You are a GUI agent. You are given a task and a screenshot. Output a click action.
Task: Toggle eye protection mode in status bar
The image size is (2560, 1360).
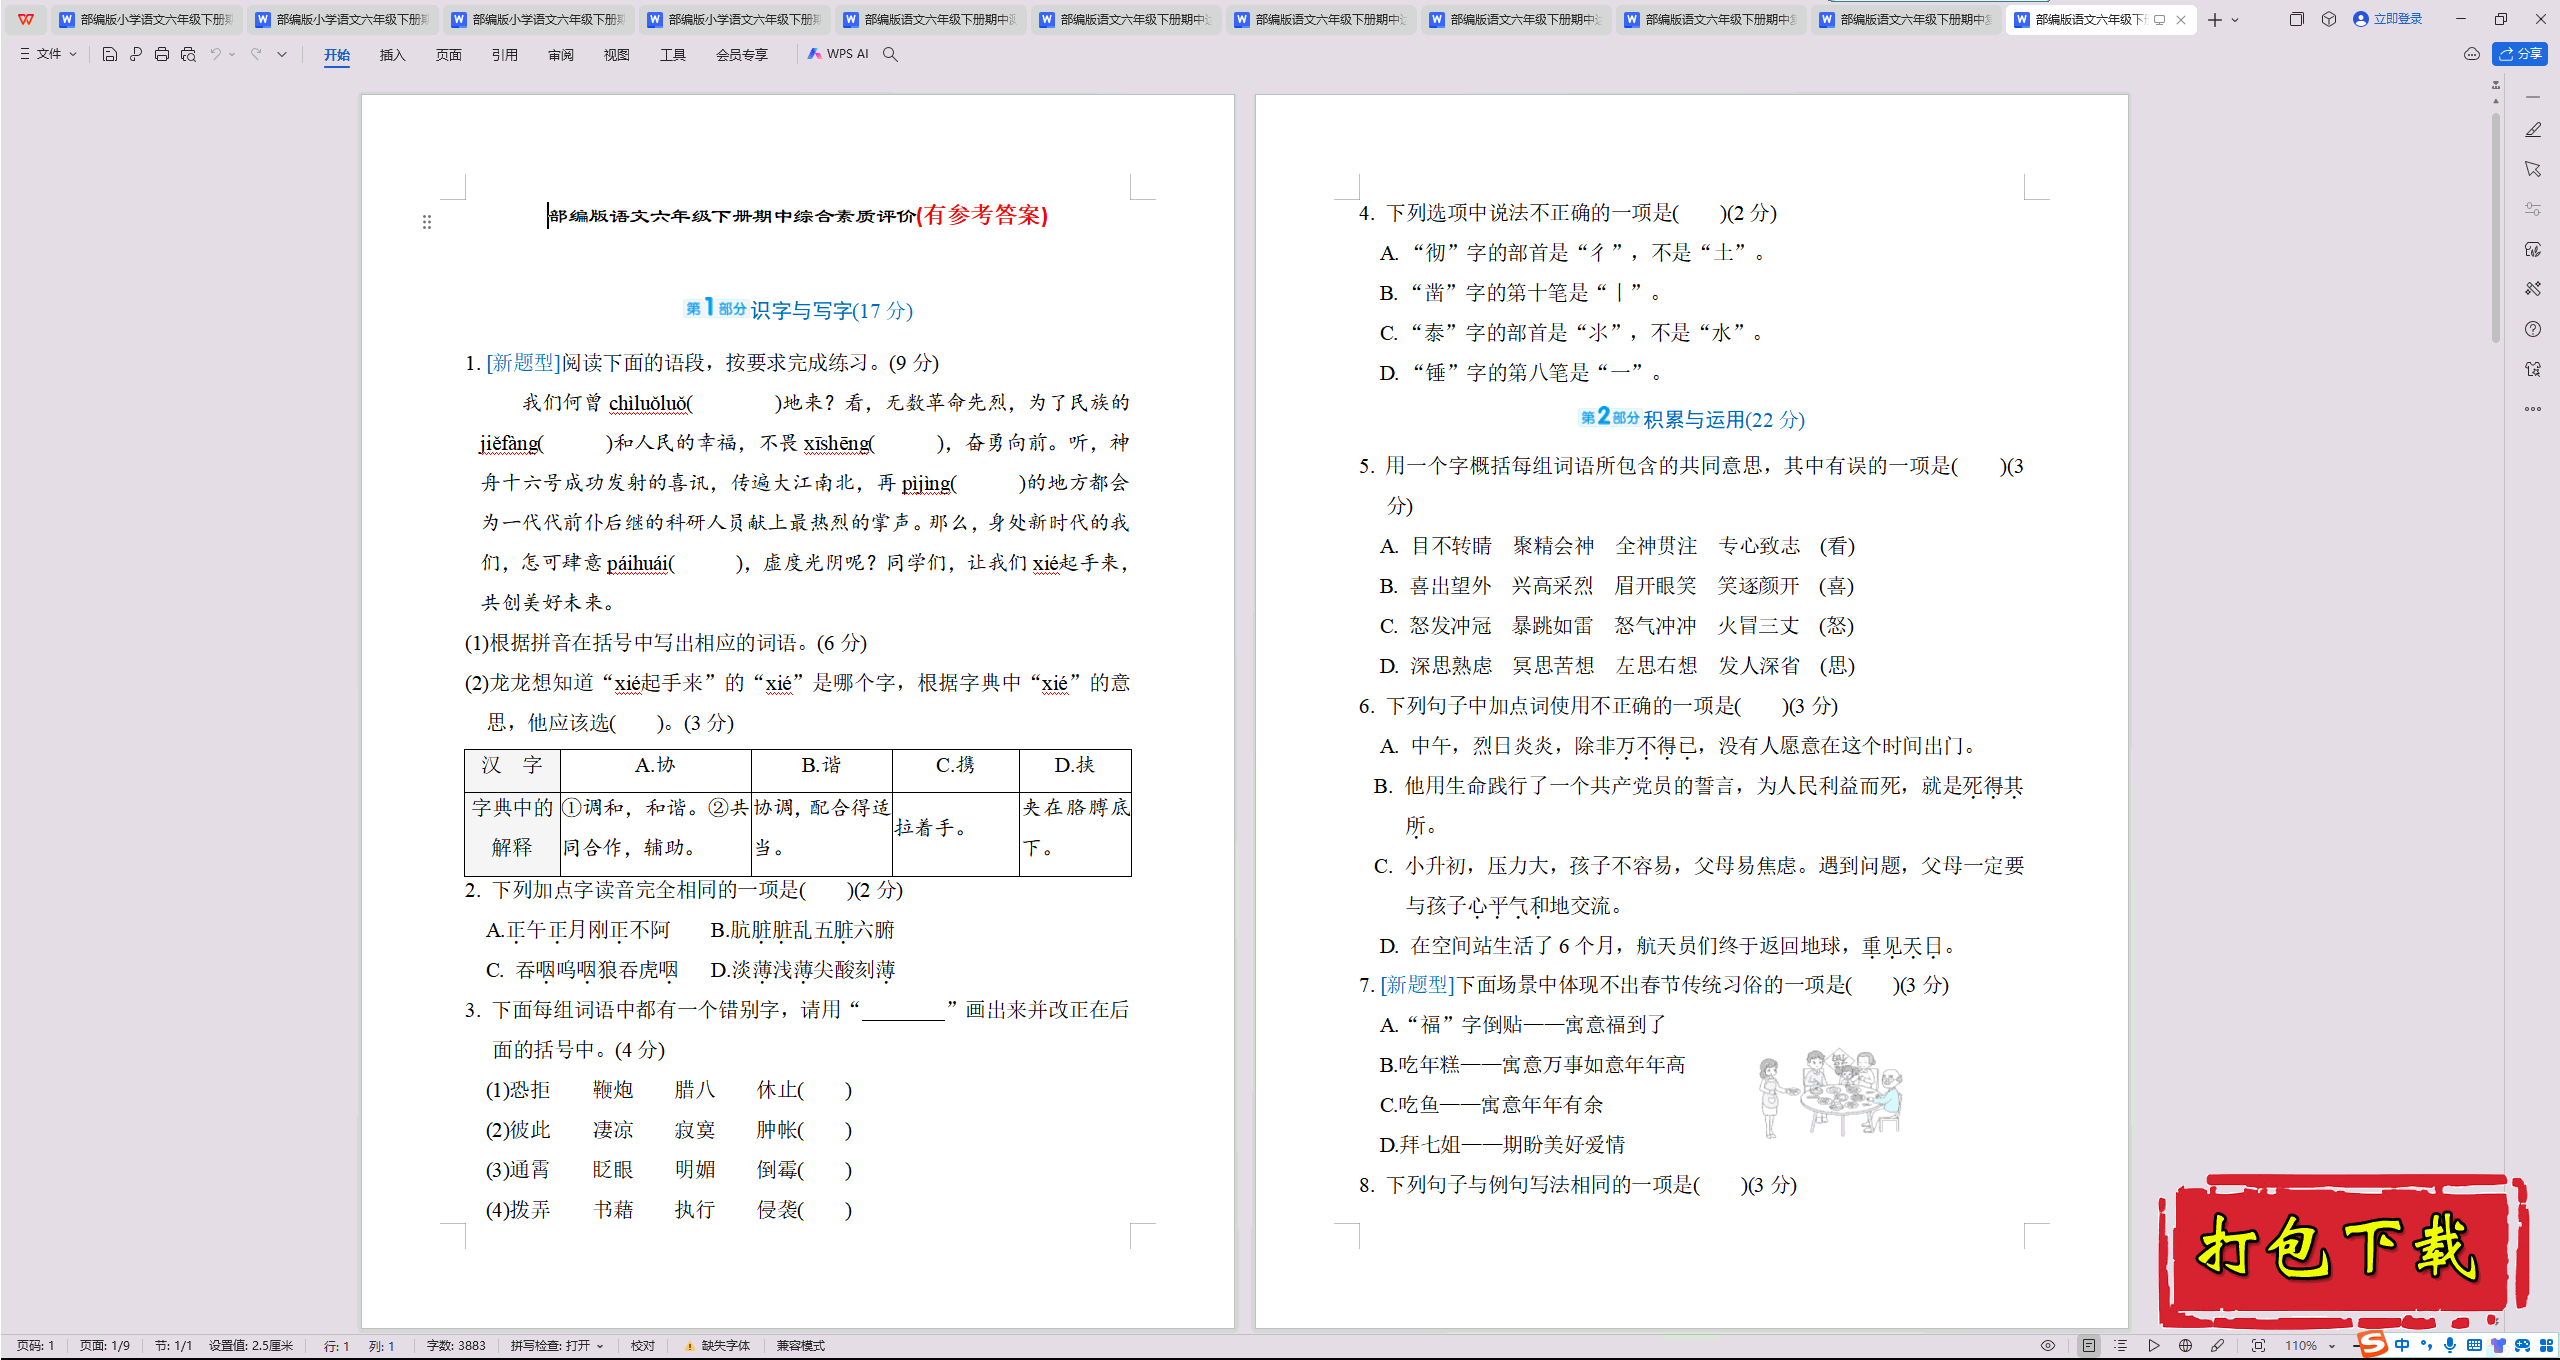[x=2048, y=1346]
